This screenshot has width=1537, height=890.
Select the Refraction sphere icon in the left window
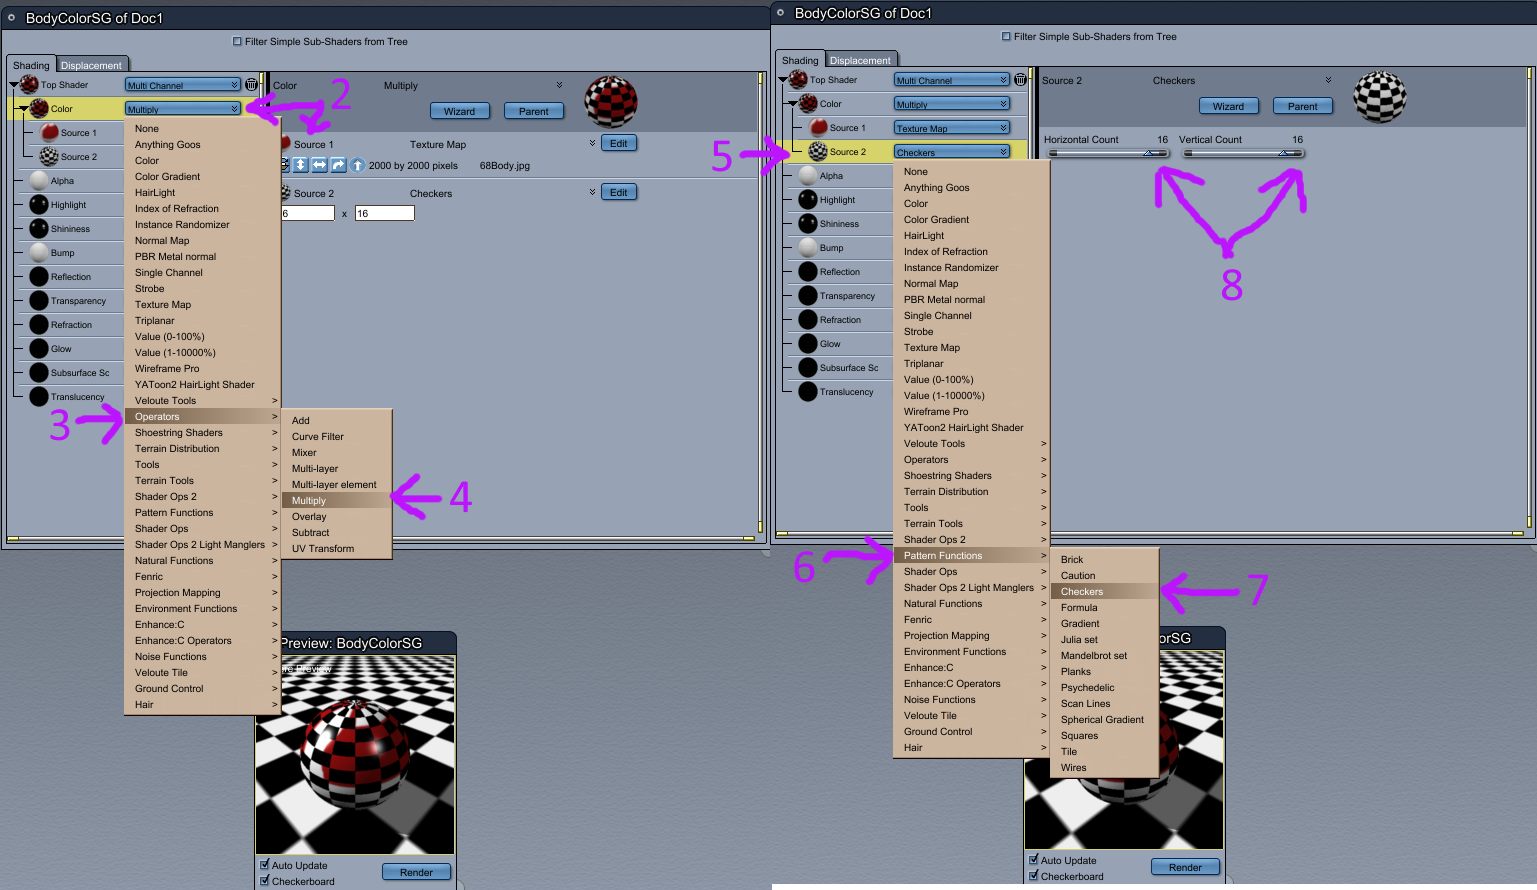coord(39,325)
